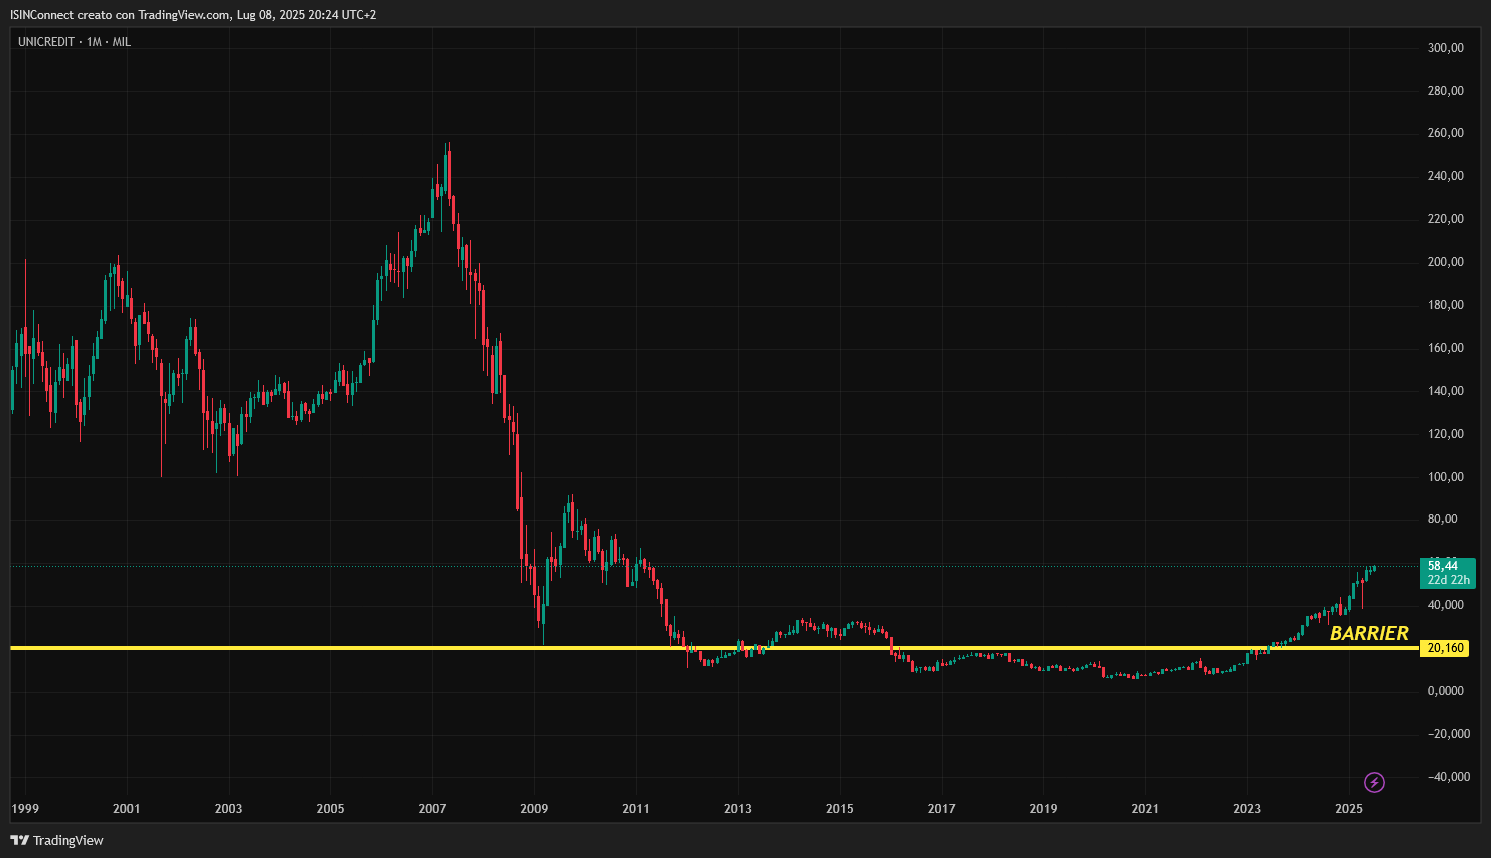Click the 2019 year label on time axis

point(1044,809)
